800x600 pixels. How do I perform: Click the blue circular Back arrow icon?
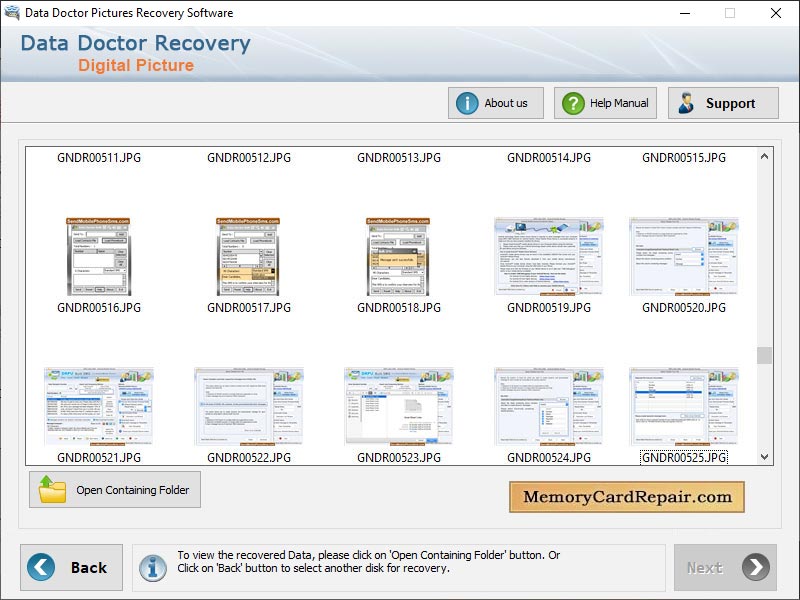[41, 567]
